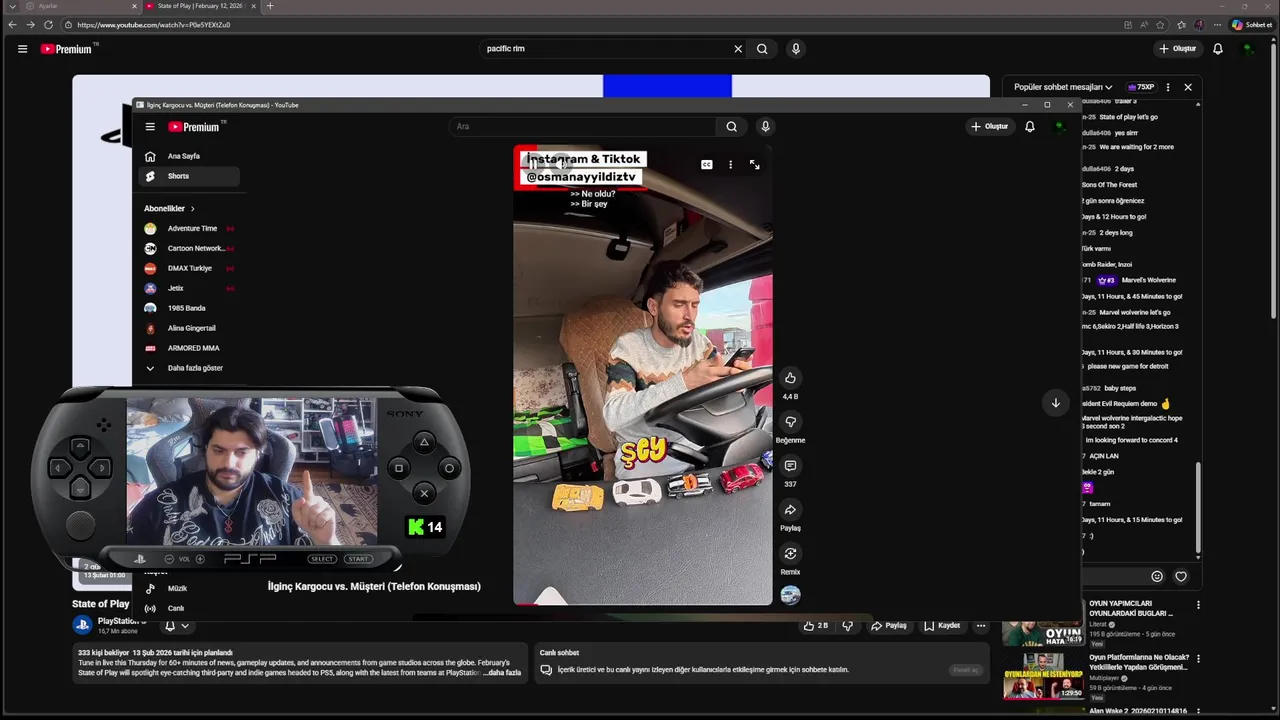The height and width of the screenshot is (720, 1280).
Task: Open Jetix subscription
Action: (190, 288)
